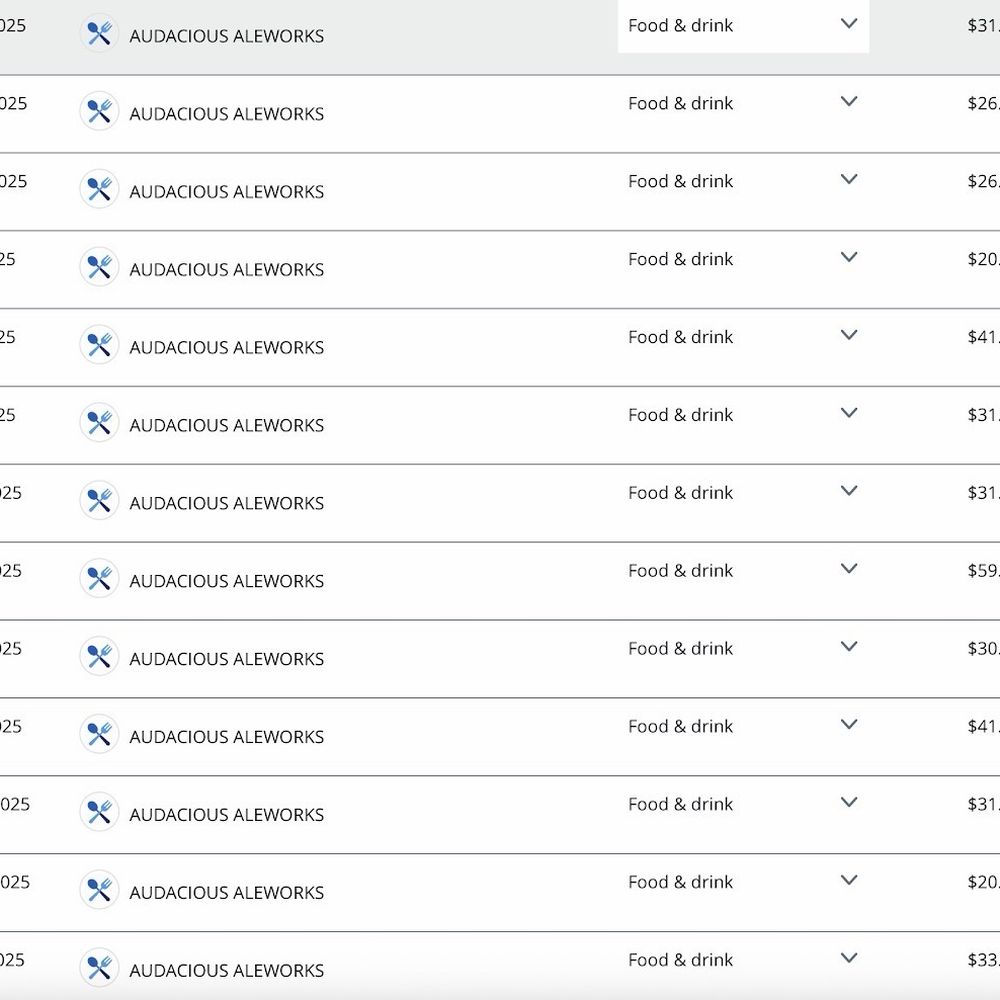Image resolution: width=1000 pixels, height=1000 pixels.
Task: Click the fork-and-spoon icon in the highlighted top row
Action: pyautogui.click(x=99, y=33)
